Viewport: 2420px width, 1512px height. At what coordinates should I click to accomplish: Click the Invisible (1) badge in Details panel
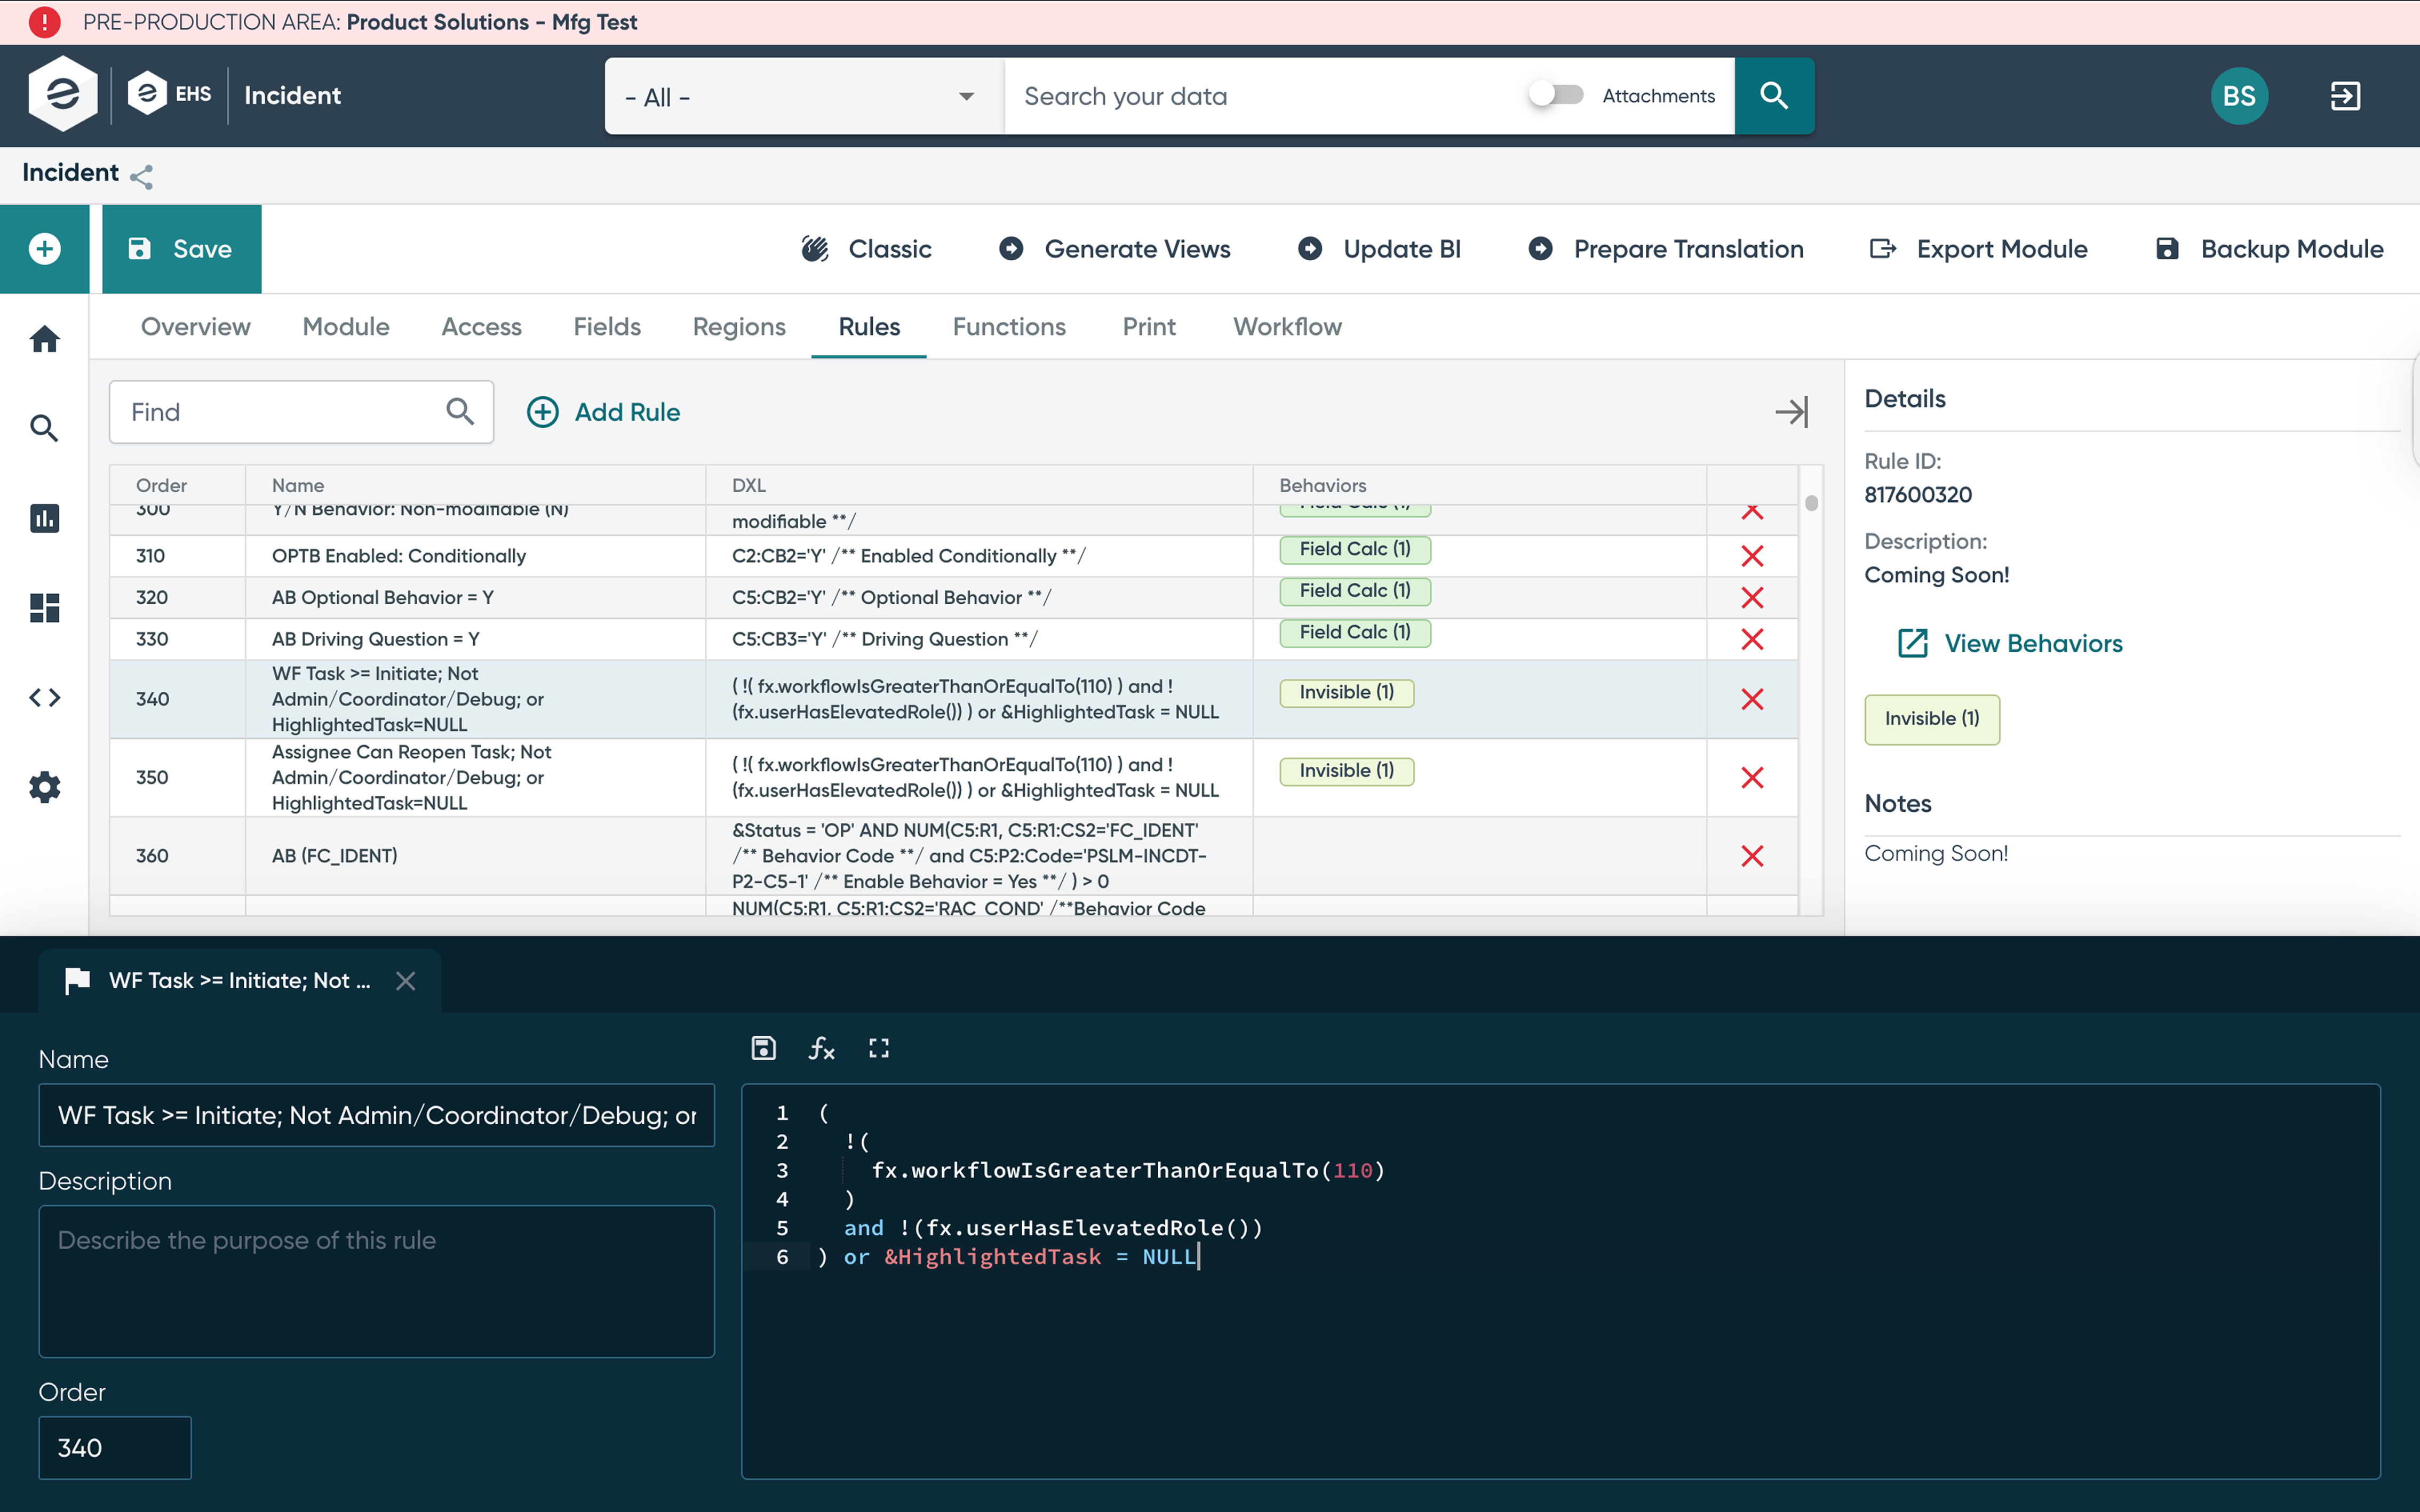1932,719
